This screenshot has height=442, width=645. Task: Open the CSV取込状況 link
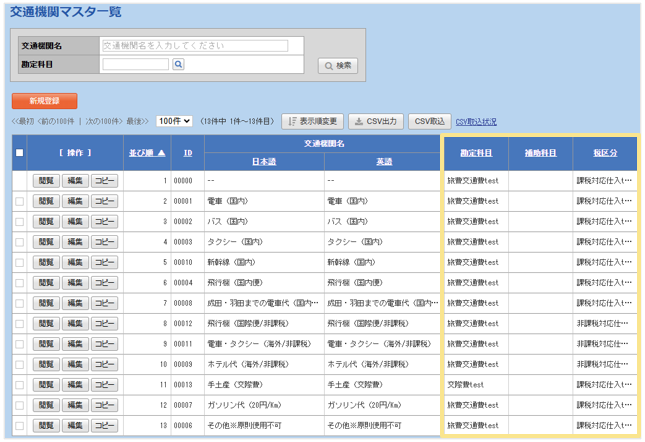[x=476, y=122]
